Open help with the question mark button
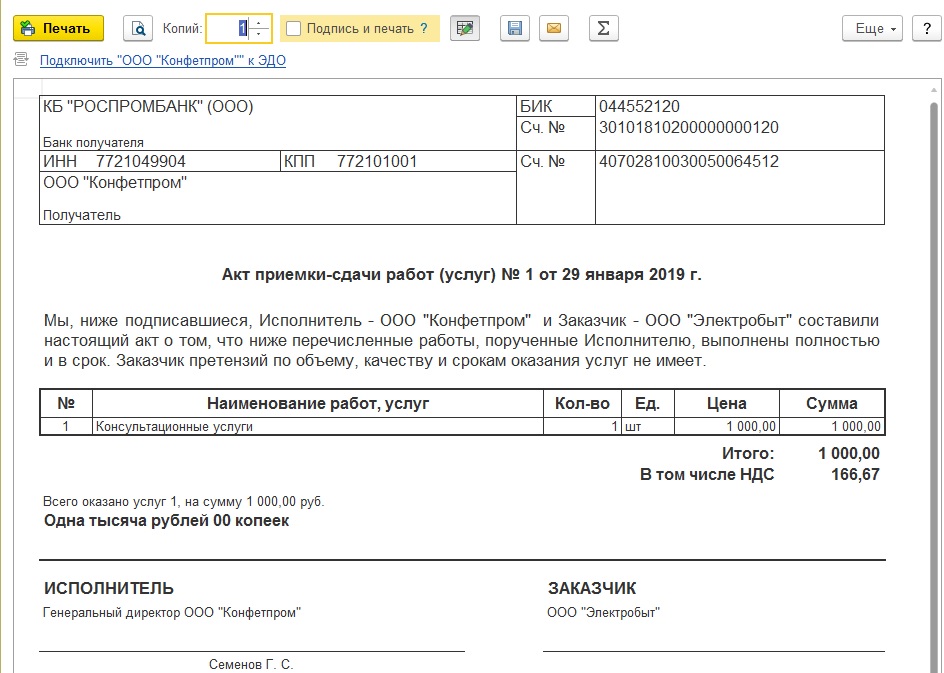 [x=927, y=28]
